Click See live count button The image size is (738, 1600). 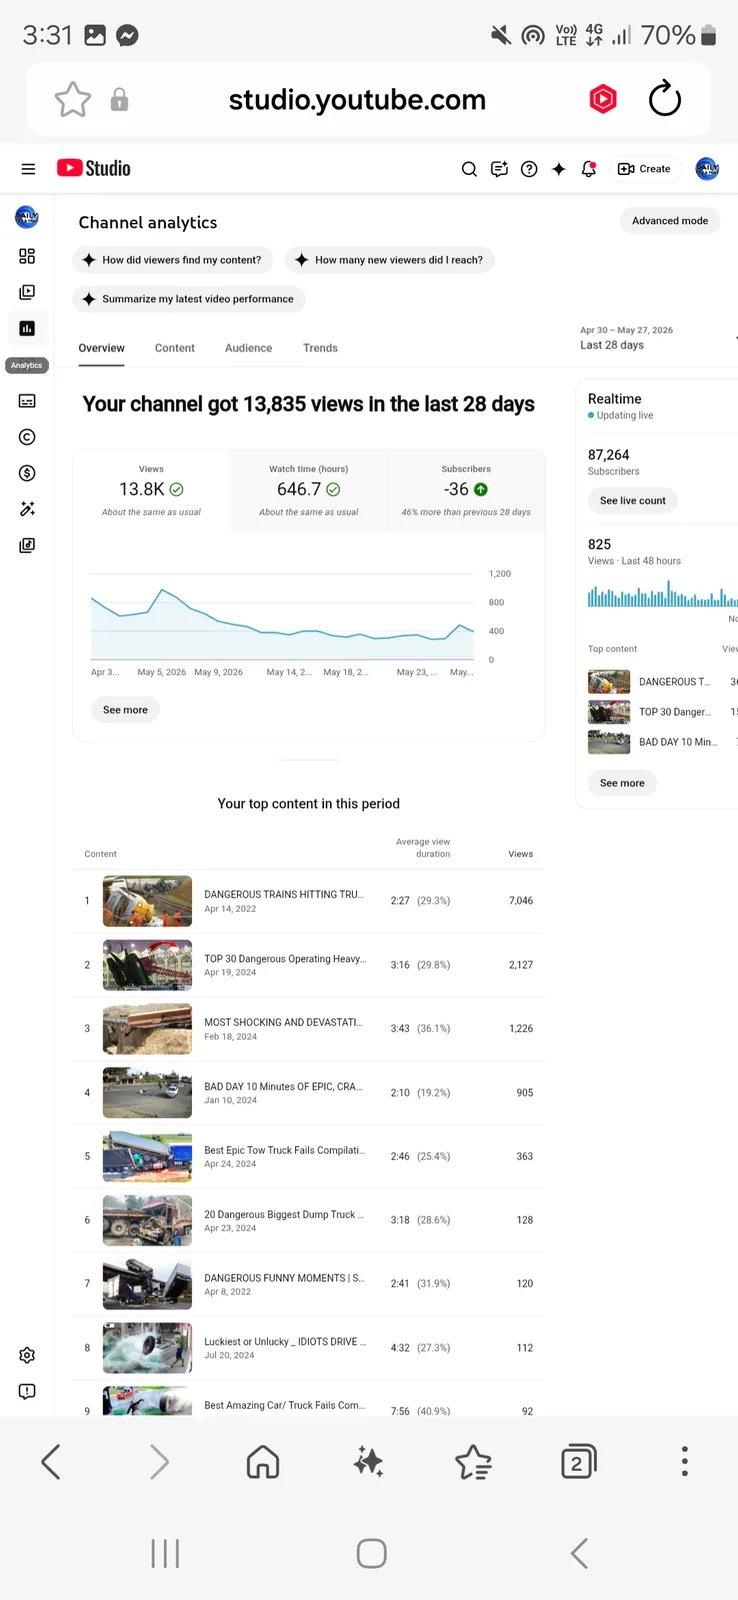click(633, 501)
